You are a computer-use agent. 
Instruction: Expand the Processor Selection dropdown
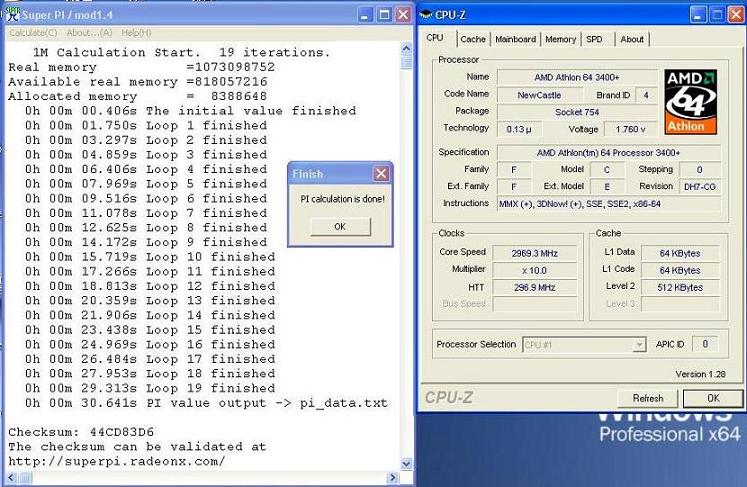pos(639,344)
